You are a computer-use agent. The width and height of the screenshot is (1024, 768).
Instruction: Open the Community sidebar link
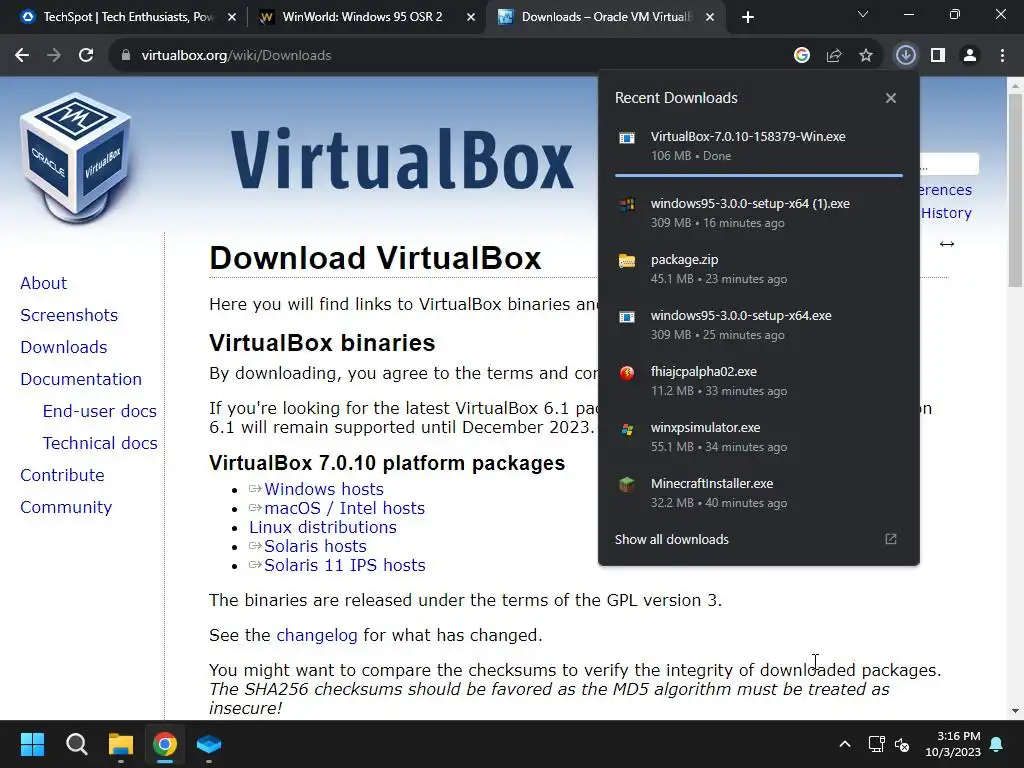(x=66, y=507)
